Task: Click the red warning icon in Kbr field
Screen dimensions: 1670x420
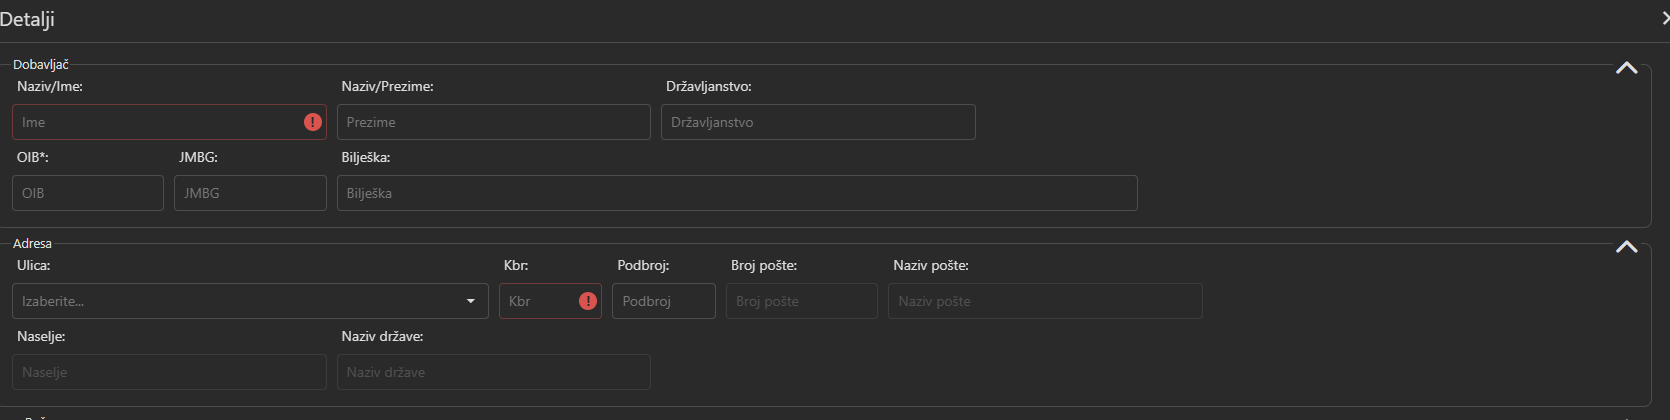Action: point(588,301)
